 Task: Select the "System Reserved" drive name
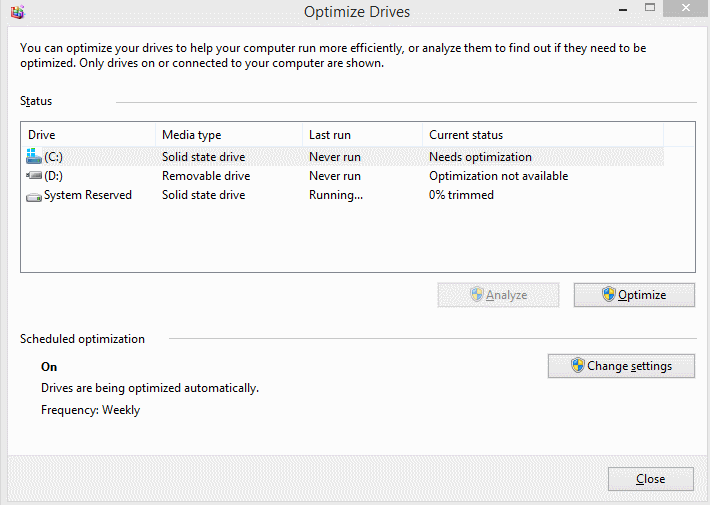pyautogui.click(x=88, y=195)
